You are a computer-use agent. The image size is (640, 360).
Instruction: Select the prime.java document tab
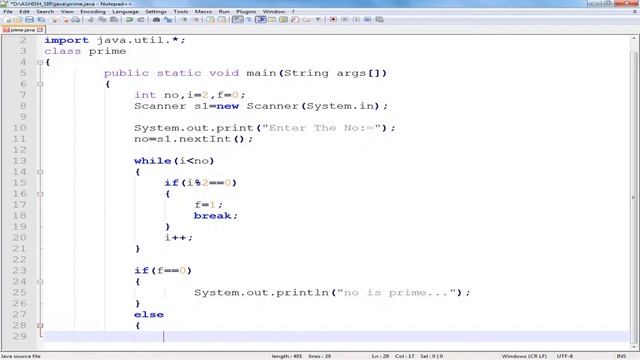click(23, 30)
